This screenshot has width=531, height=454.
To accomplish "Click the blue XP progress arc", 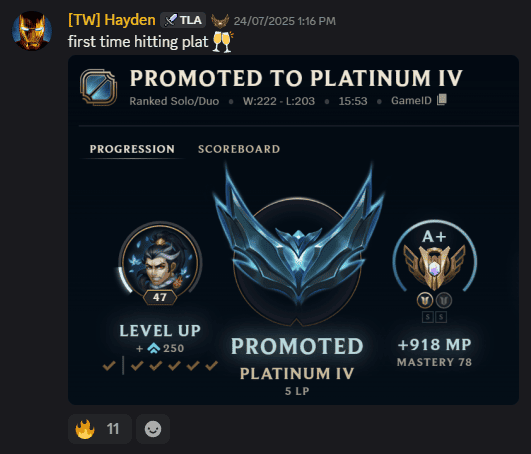I will [x=124, y=280].
